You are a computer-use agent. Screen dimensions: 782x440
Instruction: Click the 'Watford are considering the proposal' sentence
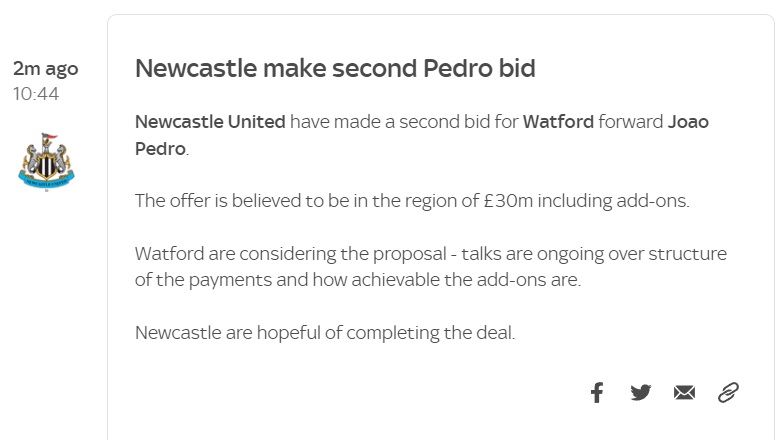coord(290,254)
